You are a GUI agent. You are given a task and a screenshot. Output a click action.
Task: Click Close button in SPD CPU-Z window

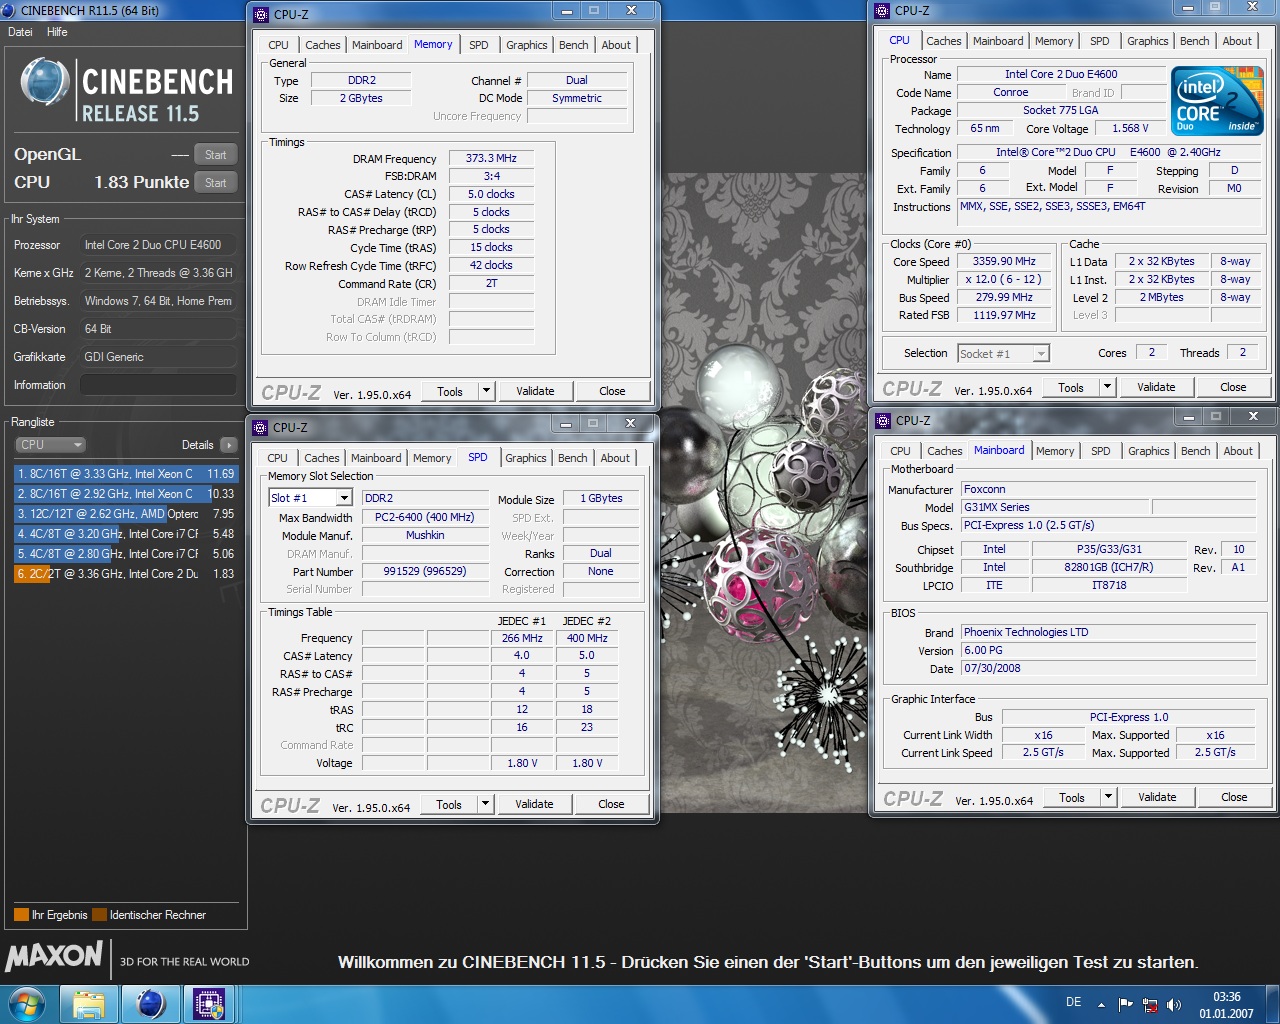pyautogui.click(x=611, y=804)
